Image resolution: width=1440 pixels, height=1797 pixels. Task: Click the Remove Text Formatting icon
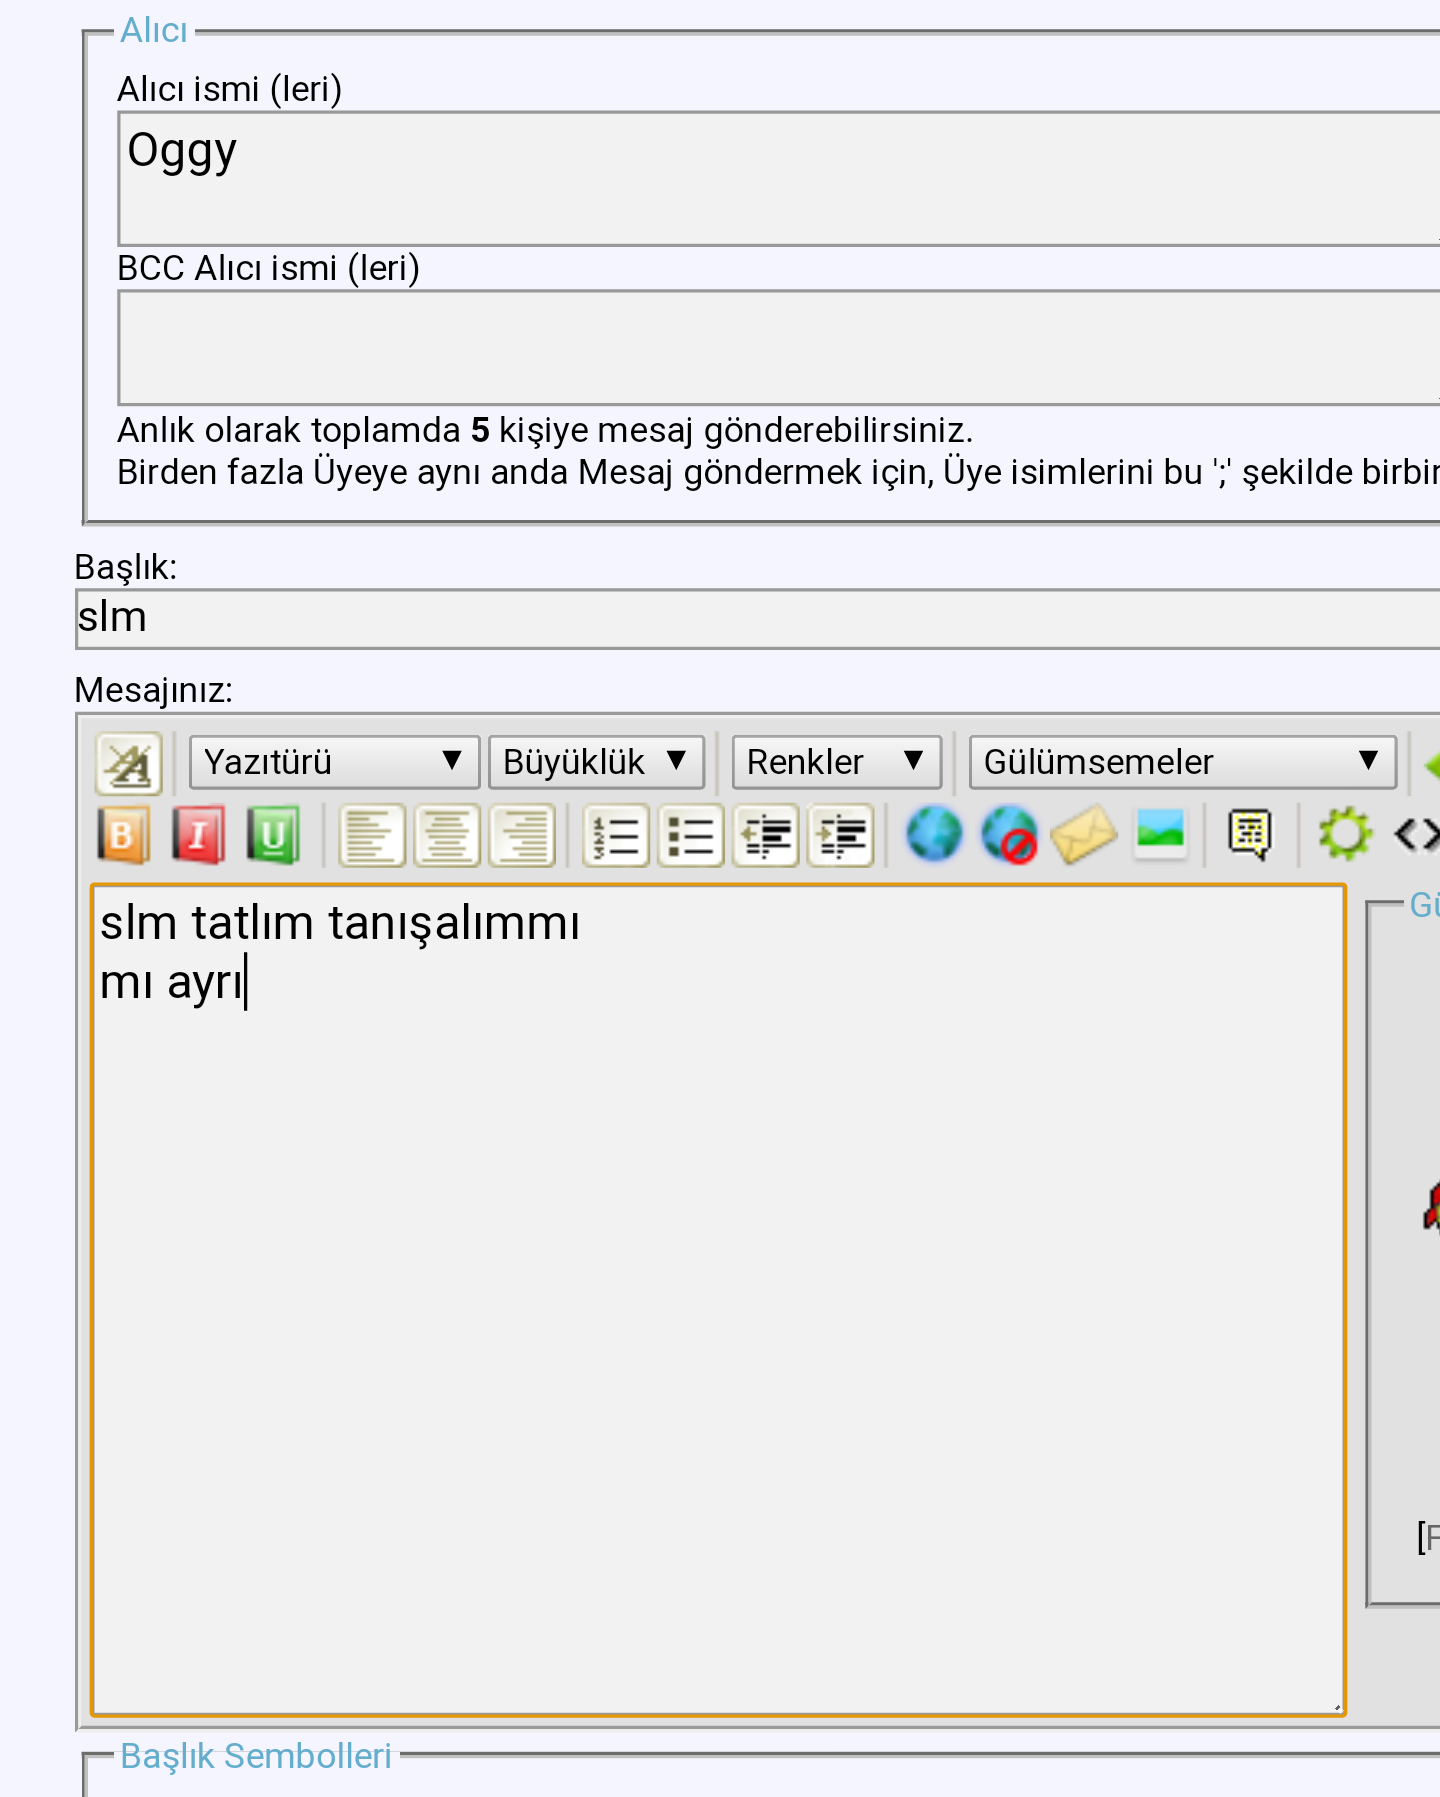pyautogui.click(x=129, y=764)
